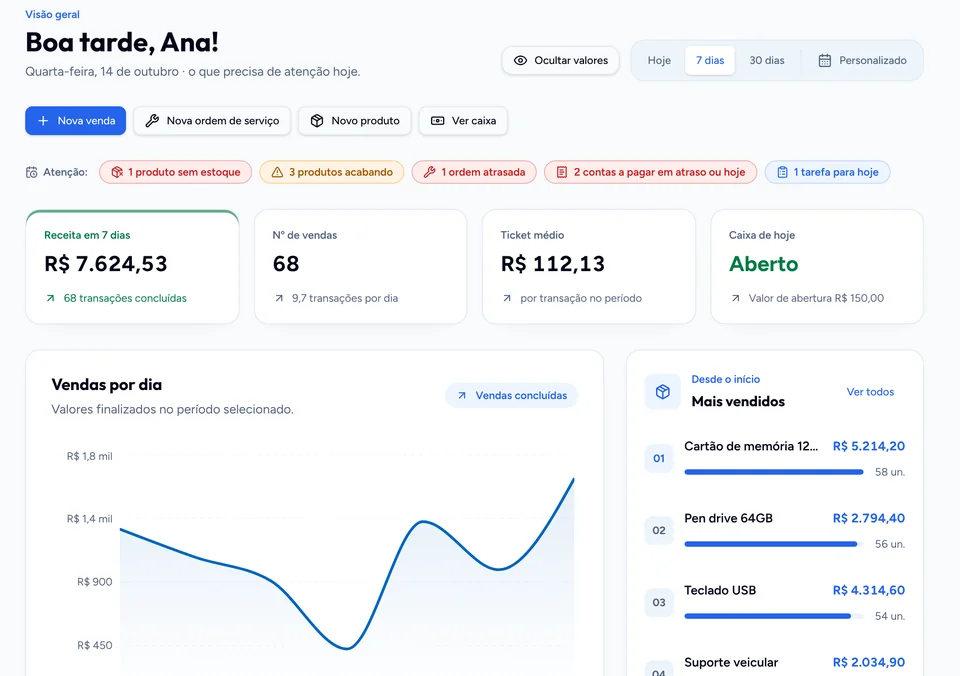This screenshot has height=676, width=960.
Task: Click the wrench icon in 1 ordem atrasada
Action: point(430,172)
